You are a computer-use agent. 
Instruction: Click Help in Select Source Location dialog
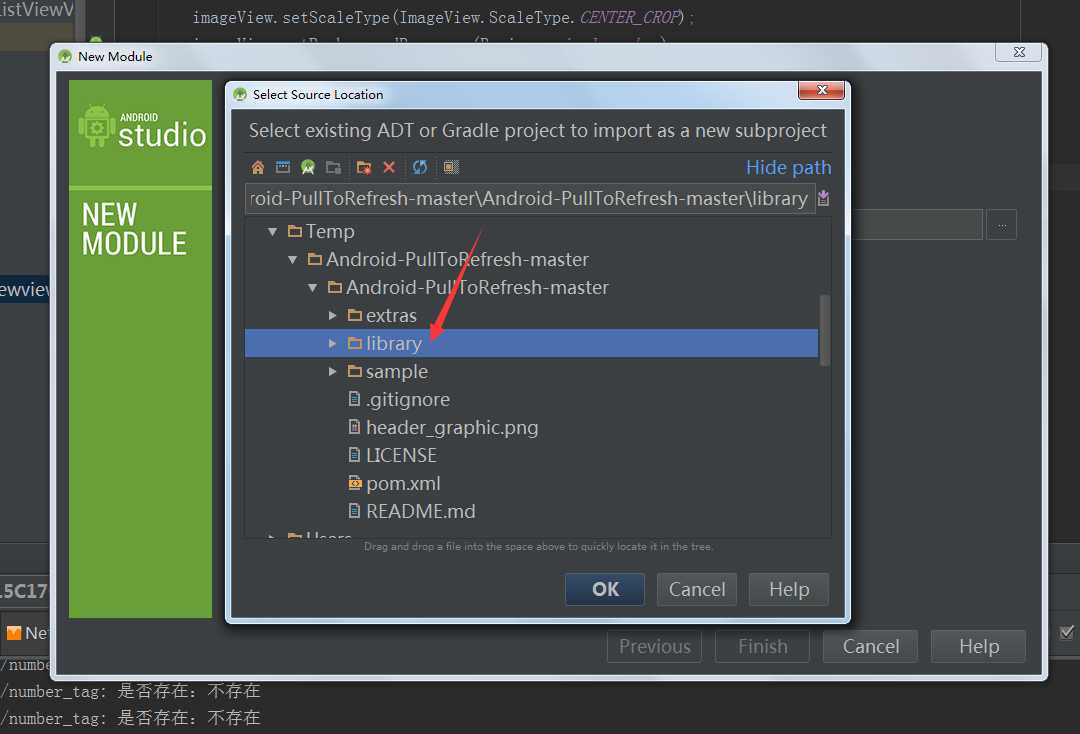point(789,589)
